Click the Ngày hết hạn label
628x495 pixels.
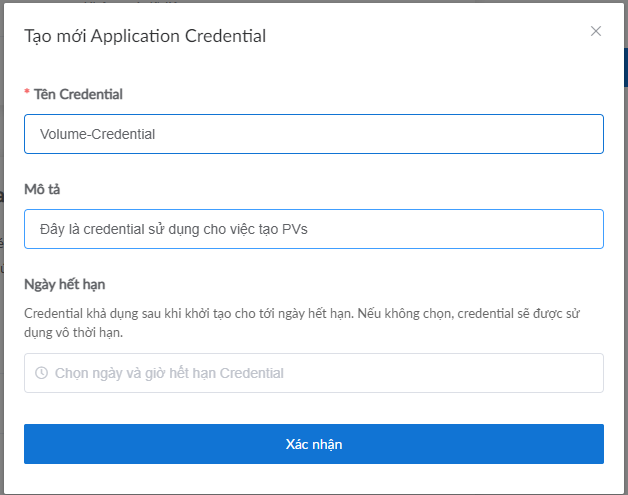coord(65,284)
